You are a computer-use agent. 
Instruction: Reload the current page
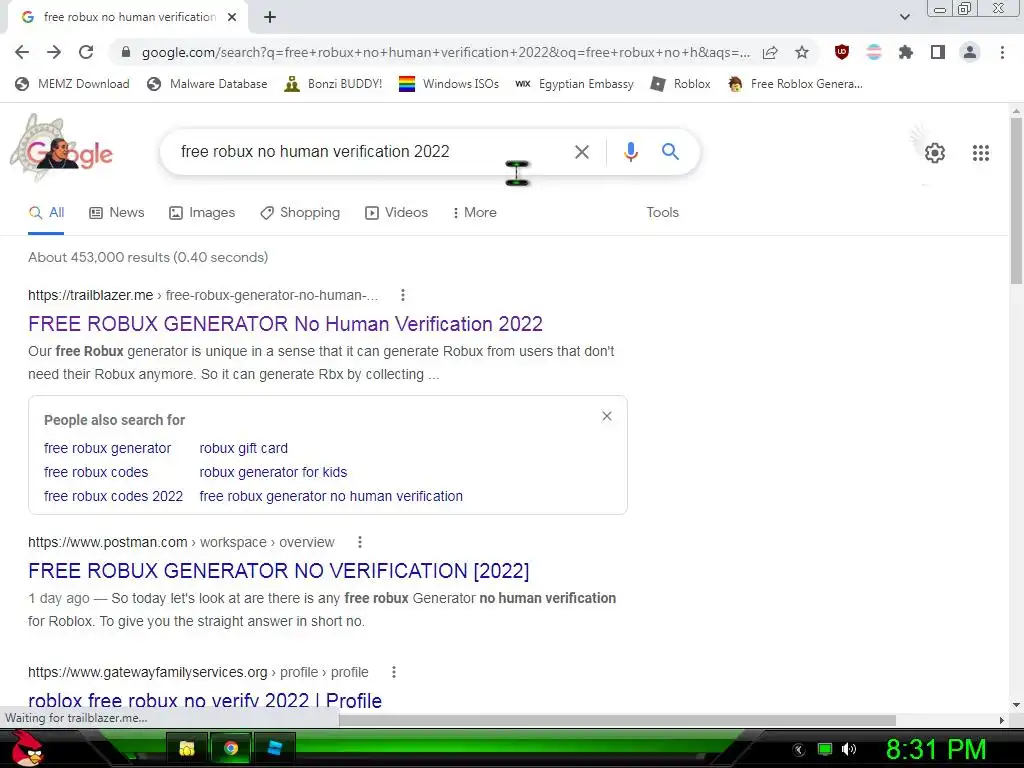tap(86, 52)
